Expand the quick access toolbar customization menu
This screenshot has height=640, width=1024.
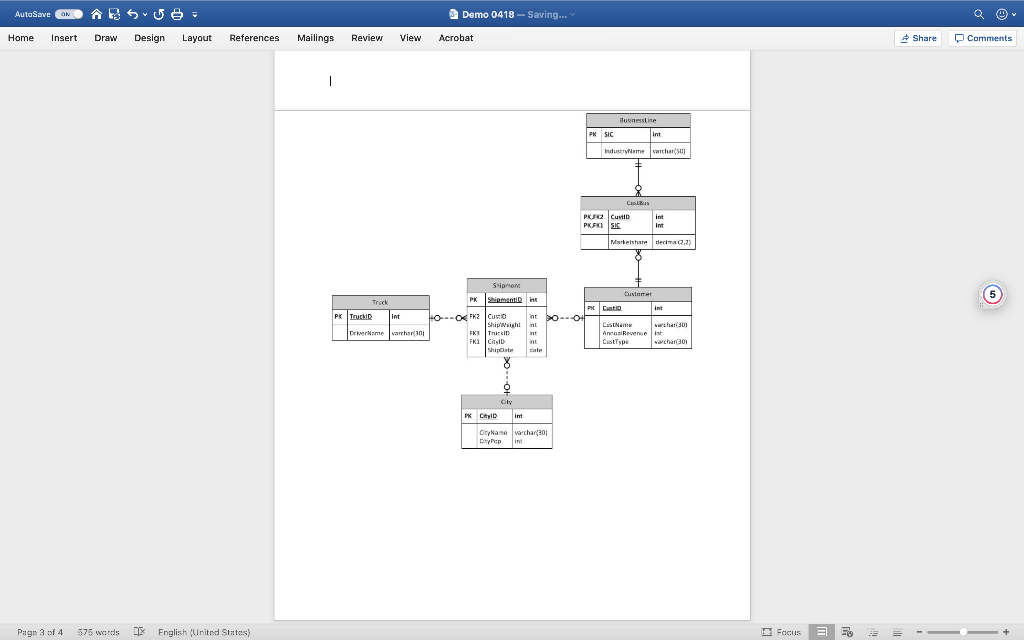(x=195, y=15)
